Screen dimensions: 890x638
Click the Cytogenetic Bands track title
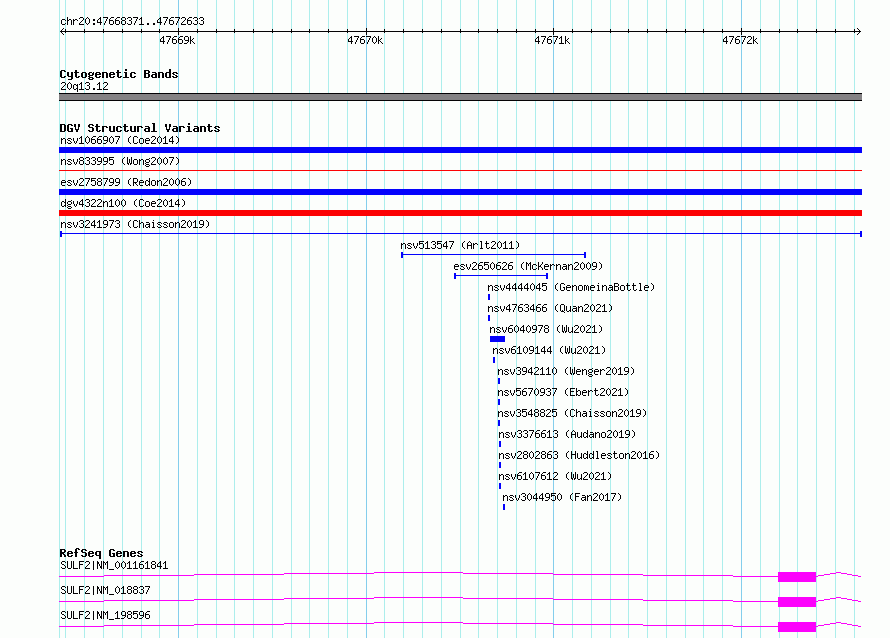[x=119, y=74]
